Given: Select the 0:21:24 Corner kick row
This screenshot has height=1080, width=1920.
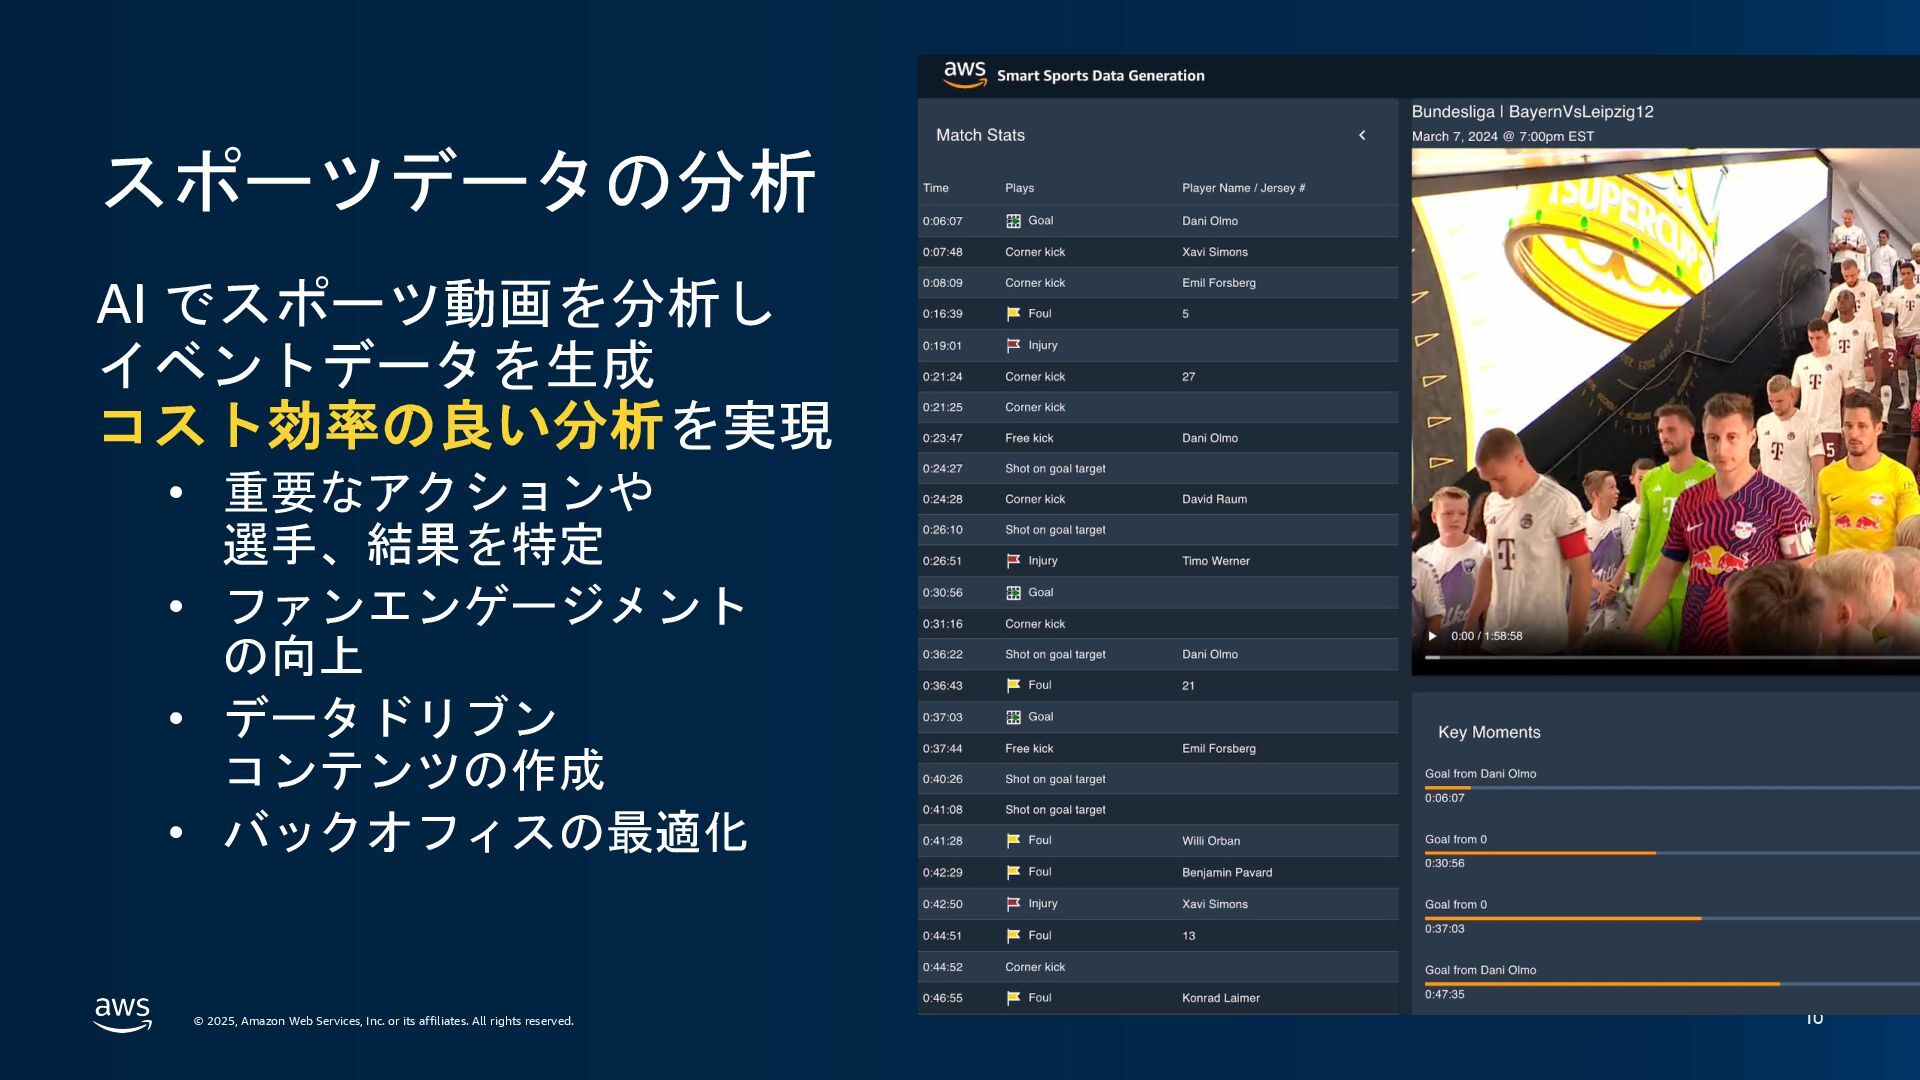Looking at the screenshot, I should [1158, 377].
